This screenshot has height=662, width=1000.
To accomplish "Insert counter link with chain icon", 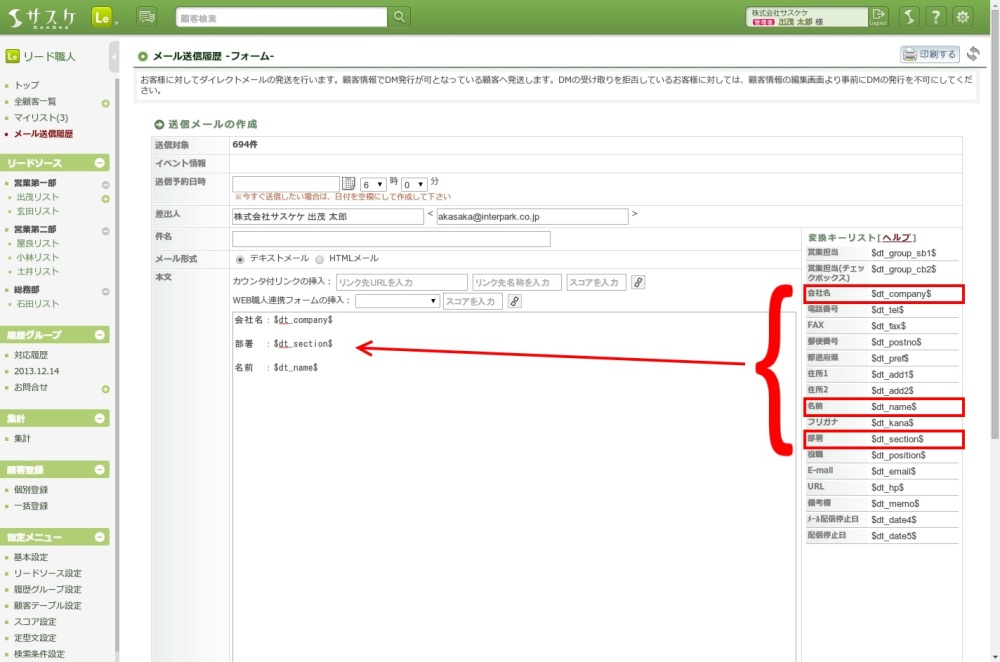I will 638,283.
